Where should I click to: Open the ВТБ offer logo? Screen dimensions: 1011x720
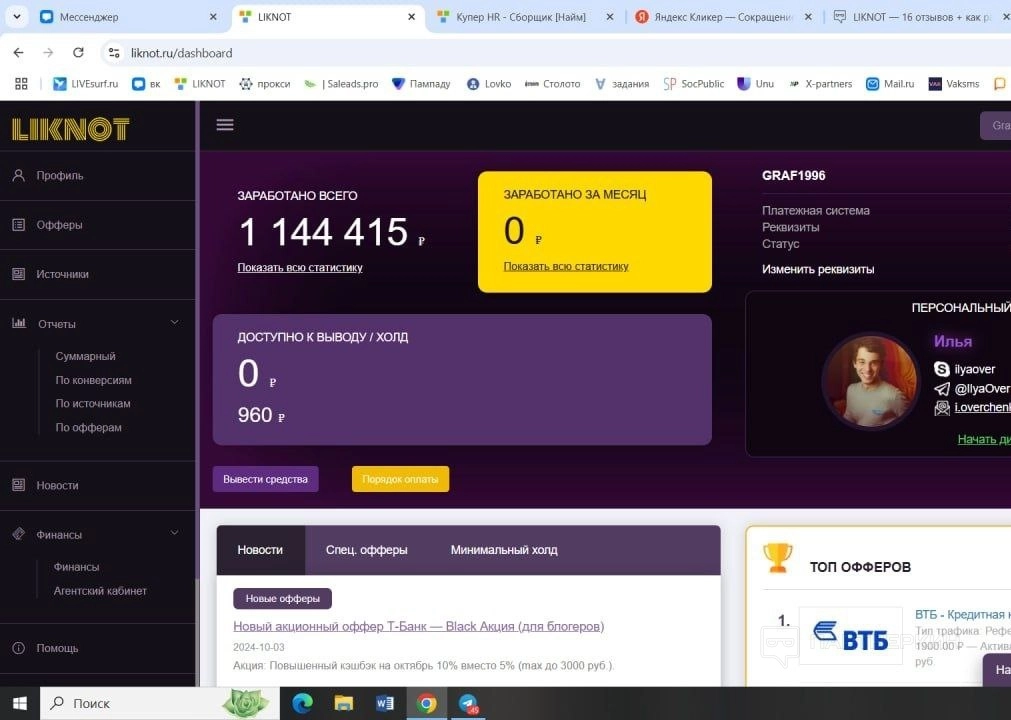tap(850, 636)
